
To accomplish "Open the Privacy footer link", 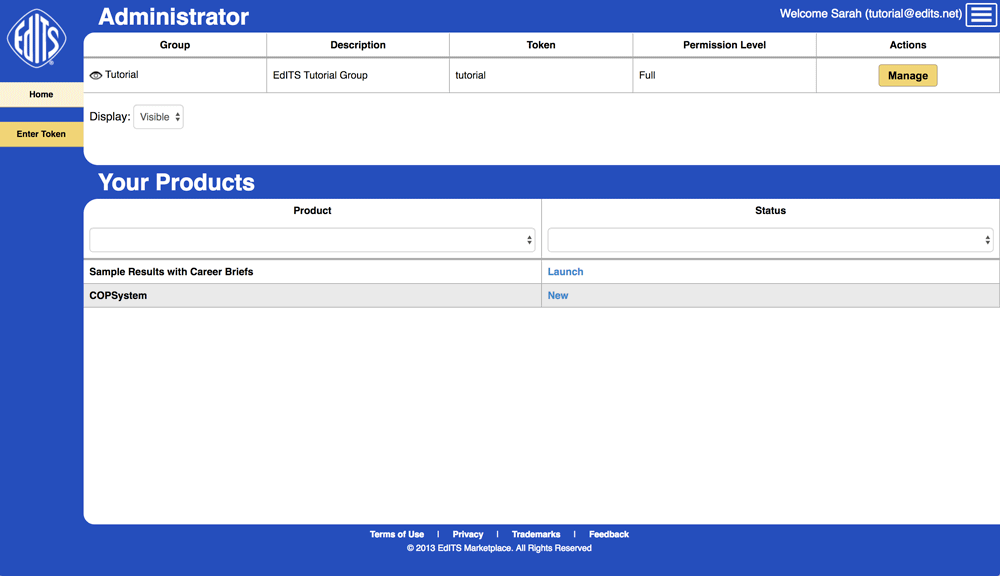I will (x=467, y=535).
